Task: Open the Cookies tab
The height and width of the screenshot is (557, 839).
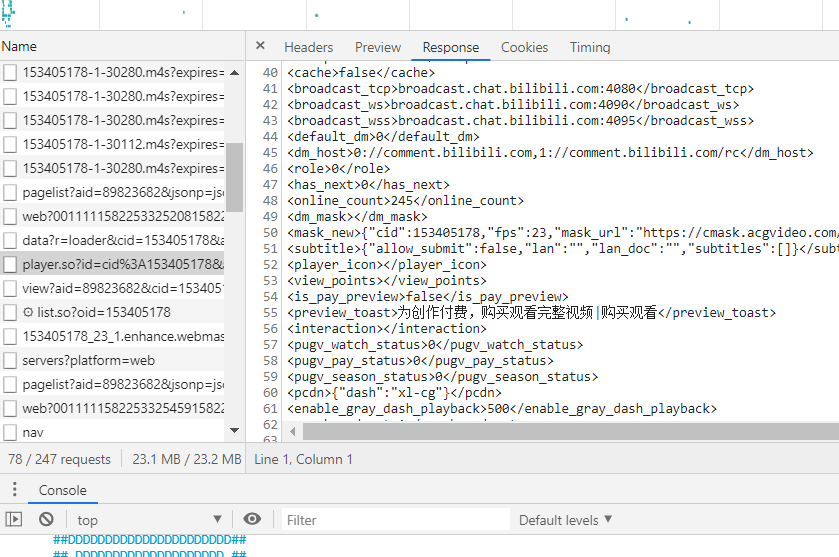Action: coord(524,47)
